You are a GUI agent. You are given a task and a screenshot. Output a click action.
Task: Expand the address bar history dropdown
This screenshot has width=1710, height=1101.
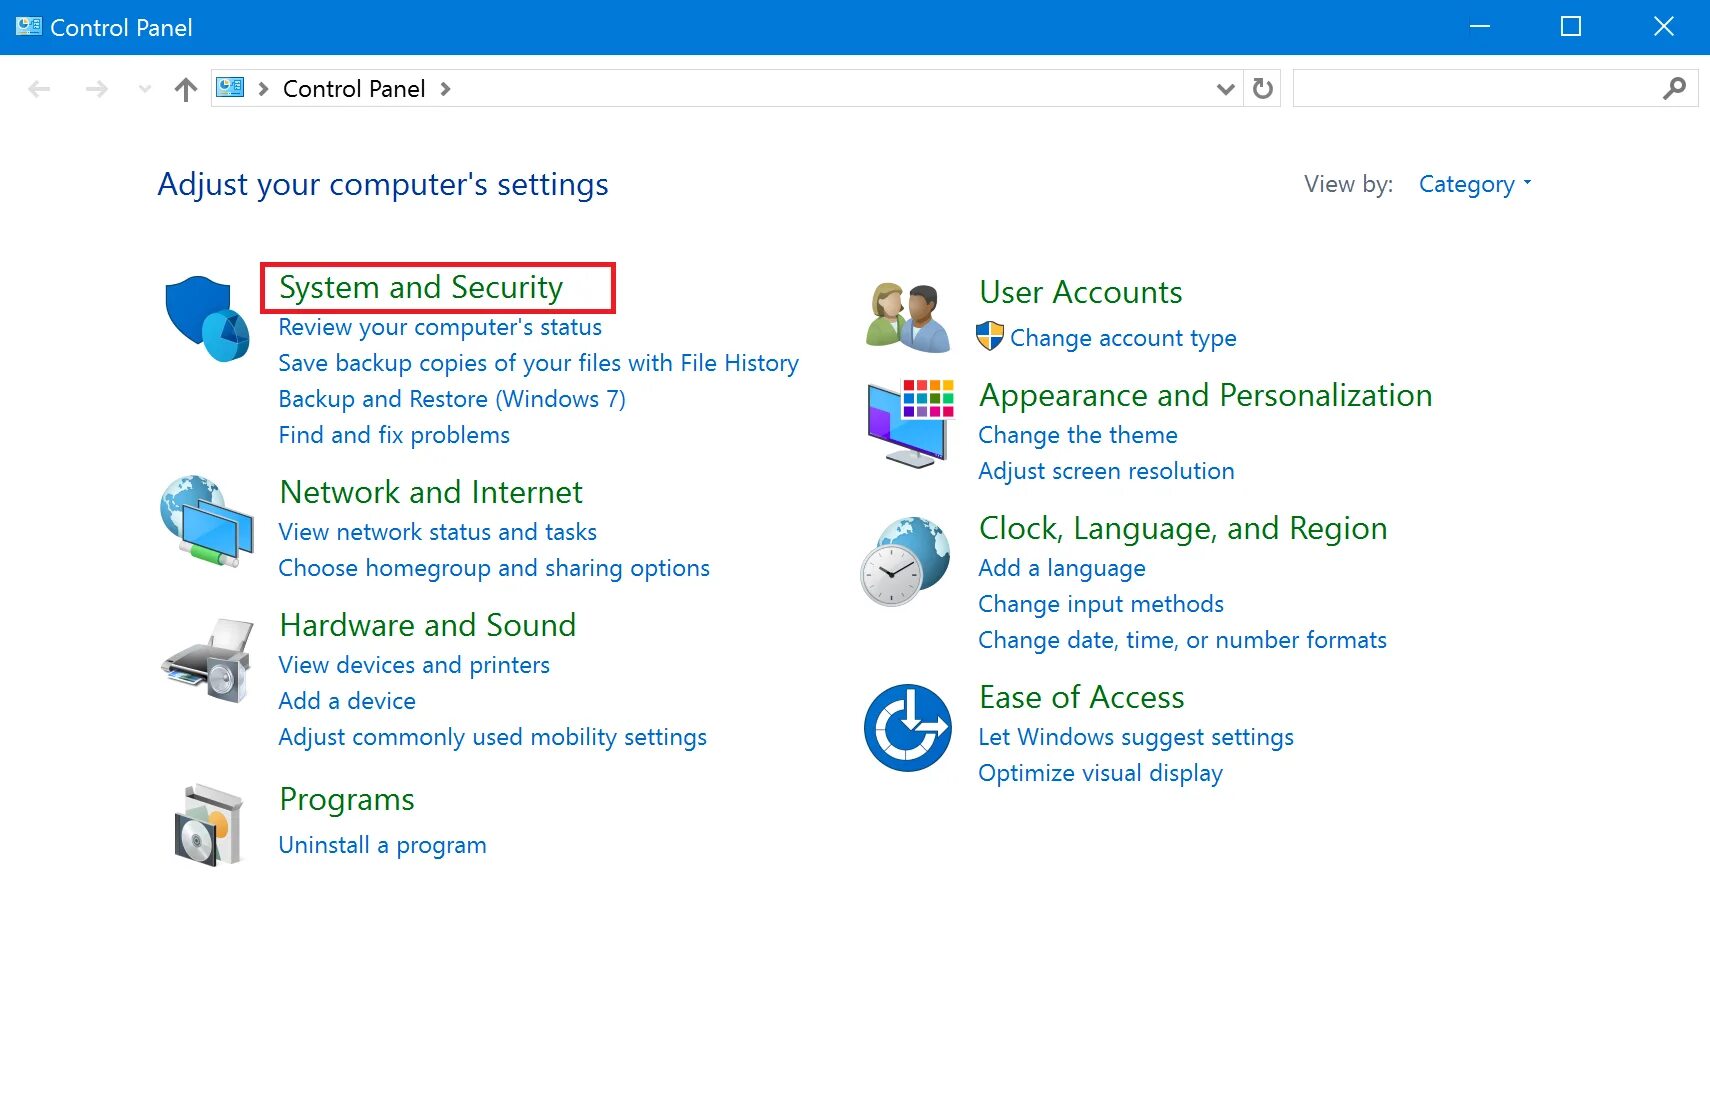(x=1226, y=89)
